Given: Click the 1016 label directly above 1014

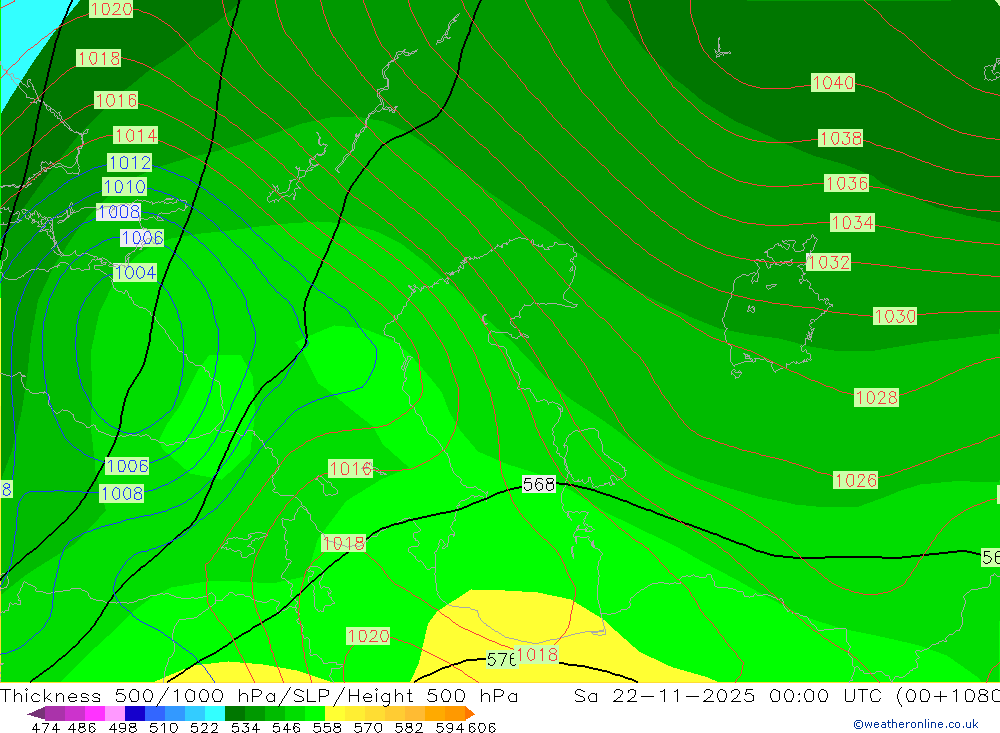Looking at the screenshot, I should (116, 100).
